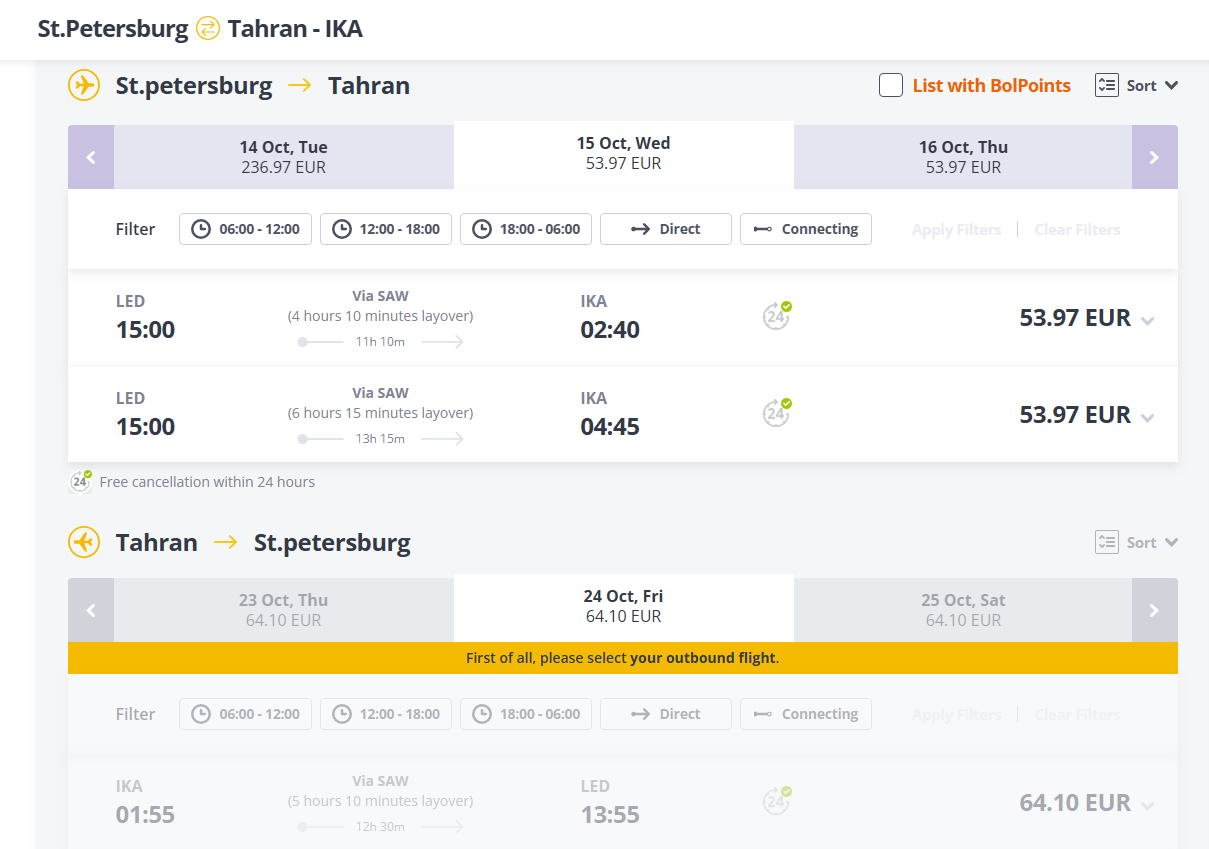Select the 16 Oct, Thu date tab
This screenshot has height=849, width=1209.
click(963, 157)
